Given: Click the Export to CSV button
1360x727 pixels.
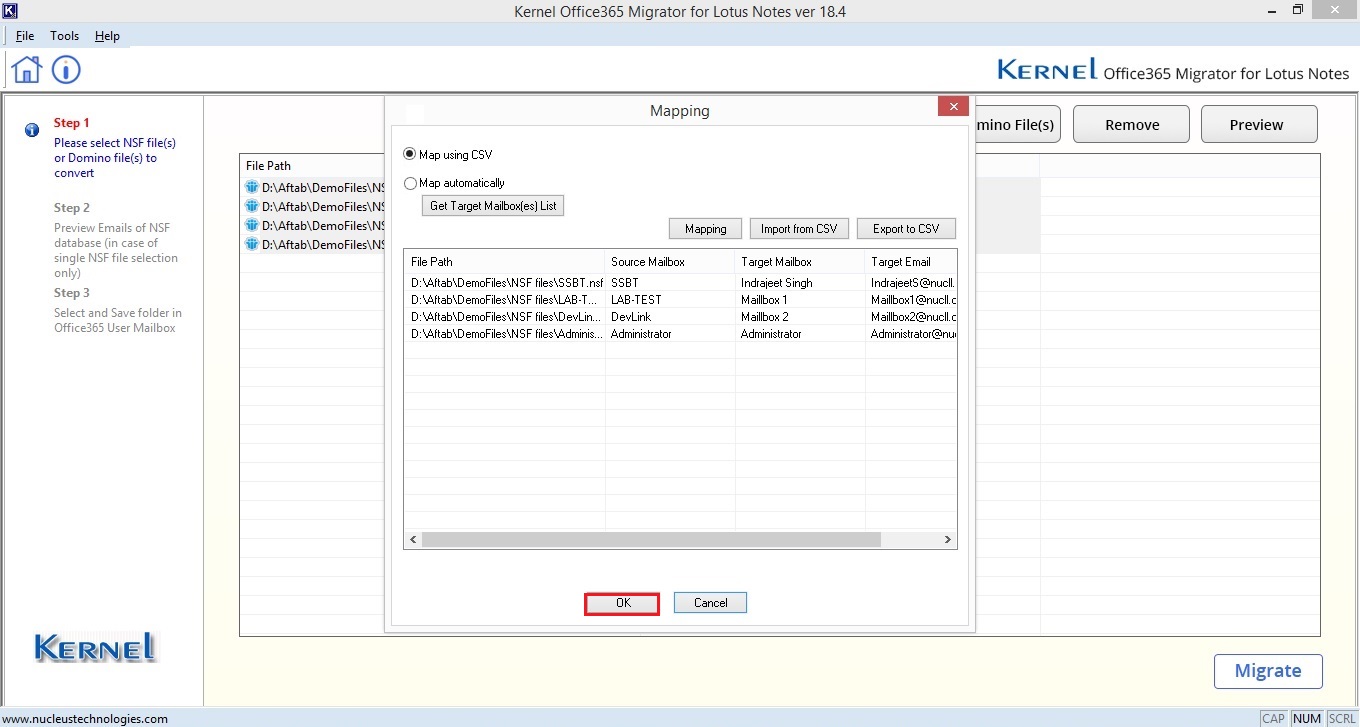Looking at the screenshot, I should pyautogui.click(x=906, y=229).
